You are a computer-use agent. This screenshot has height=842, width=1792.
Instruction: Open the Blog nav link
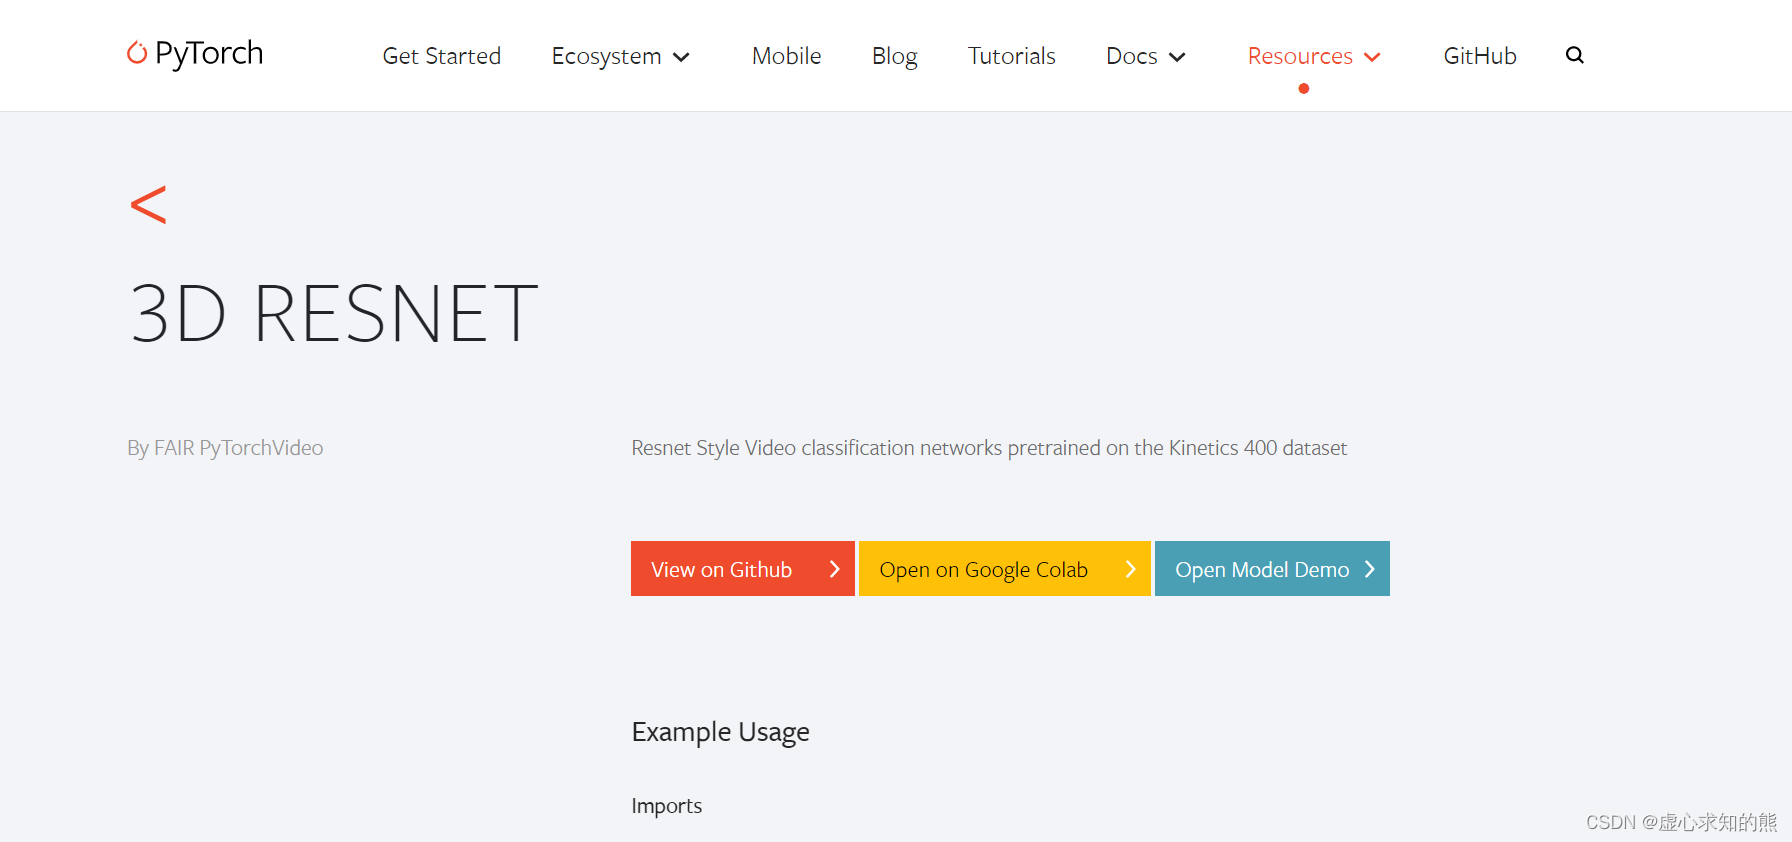point(894,56)
